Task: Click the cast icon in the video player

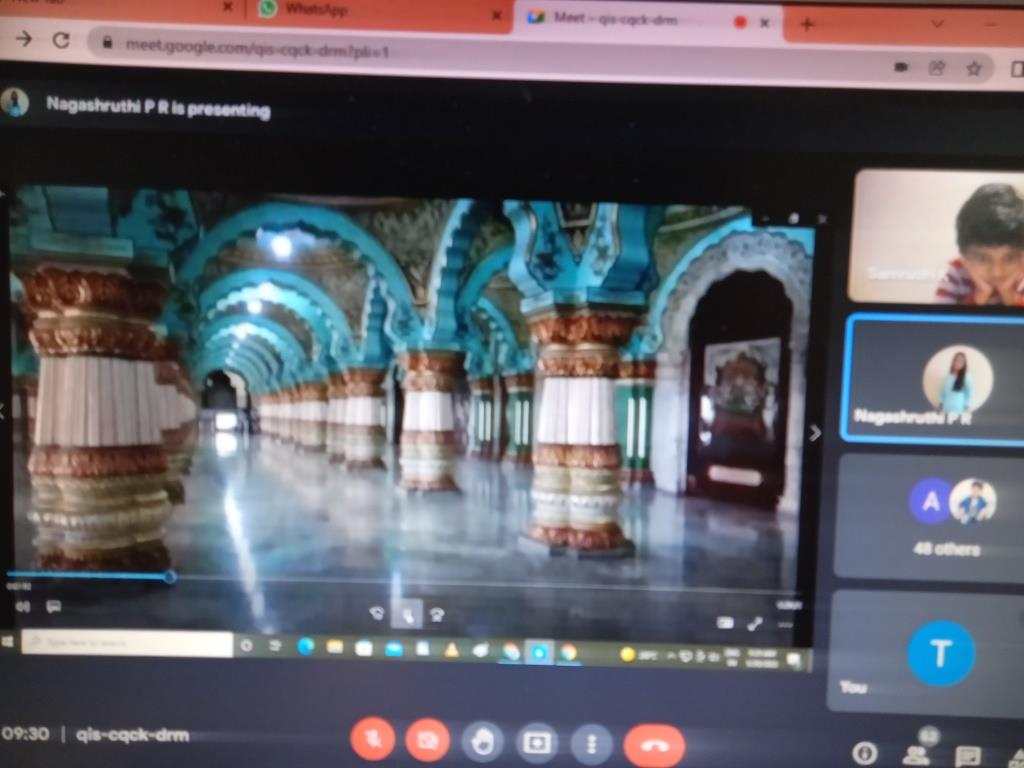Action: (725, 622)
